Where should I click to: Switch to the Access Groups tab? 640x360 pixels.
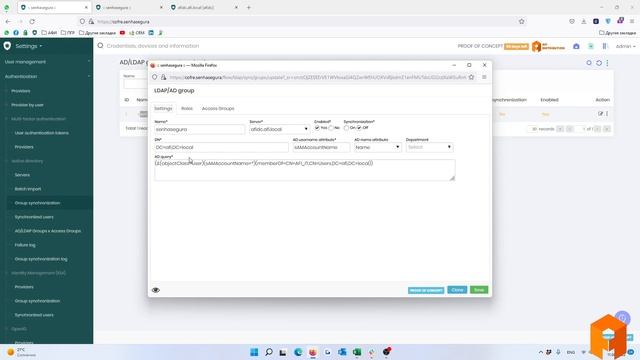tap(218, 109)
